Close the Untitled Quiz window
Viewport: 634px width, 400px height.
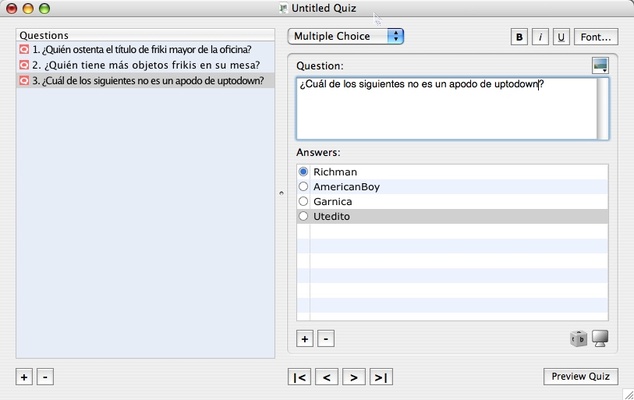coord(12,8)
